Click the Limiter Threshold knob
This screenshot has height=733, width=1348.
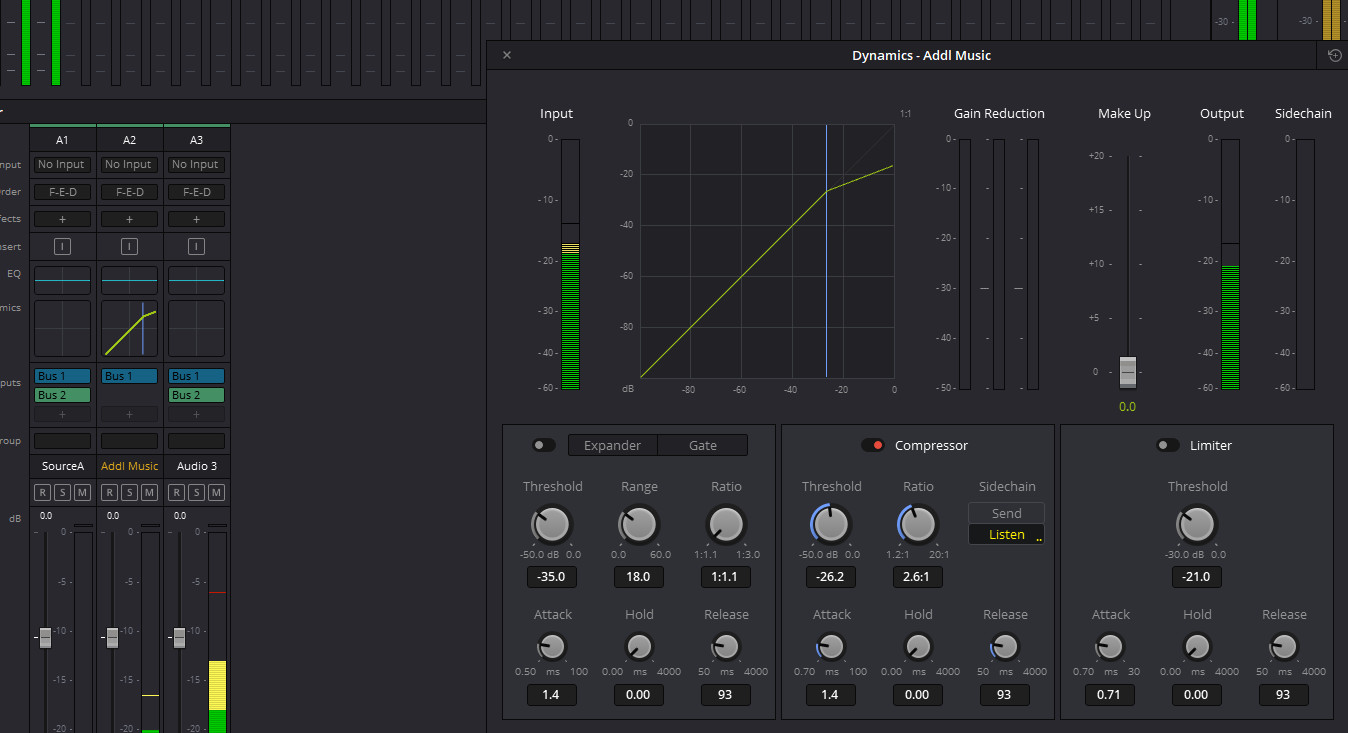(1197, 524)
